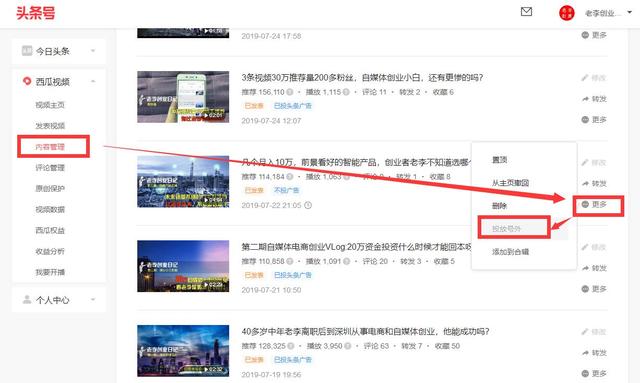This screenshot has width=640, height=383.
Task: Click the red account avatar
Action: (x=567, y=13)
